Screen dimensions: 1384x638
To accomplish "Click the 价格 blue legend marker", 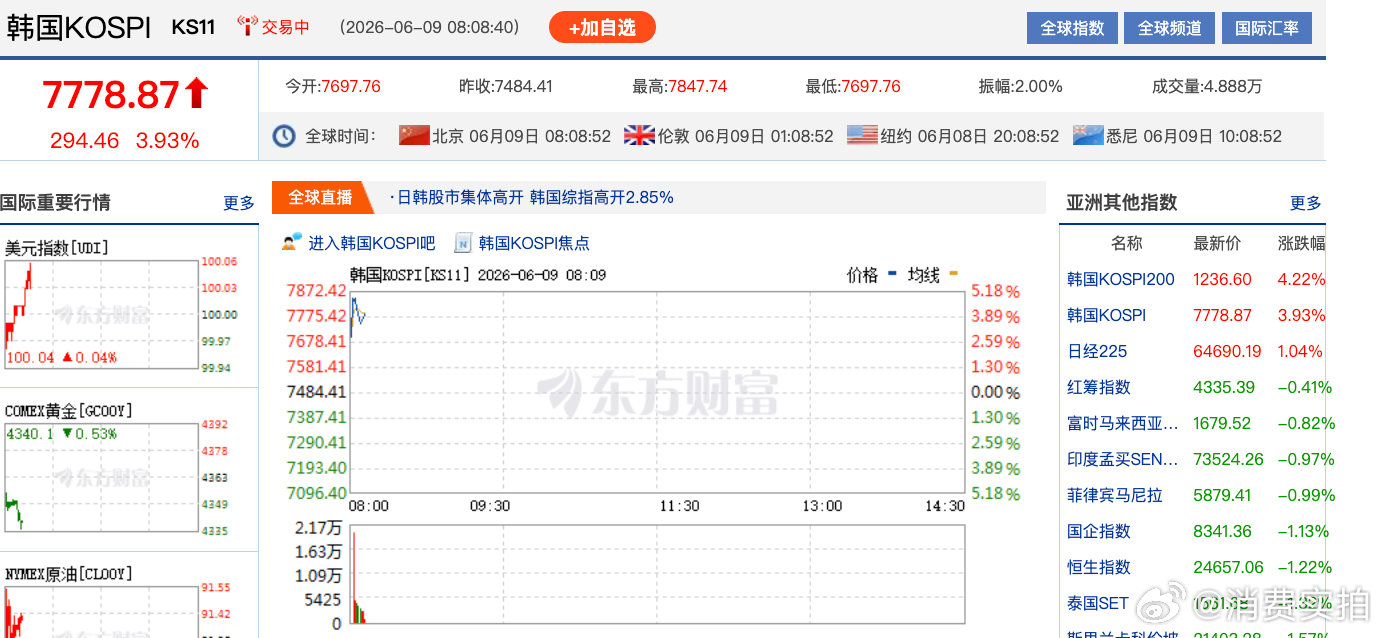I will coord(892,273).
